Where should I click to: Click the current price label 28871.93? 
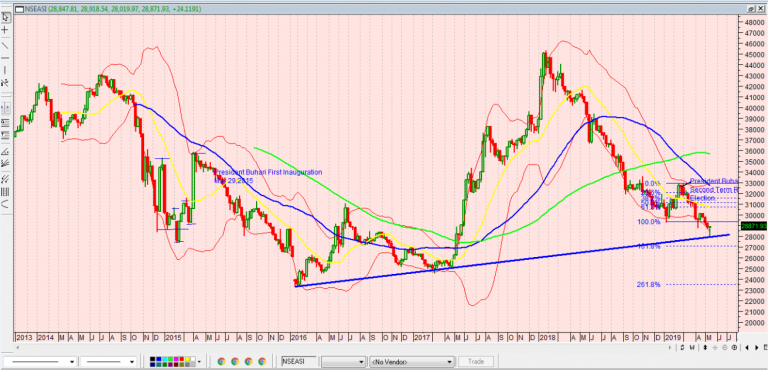tap(754, 226)
